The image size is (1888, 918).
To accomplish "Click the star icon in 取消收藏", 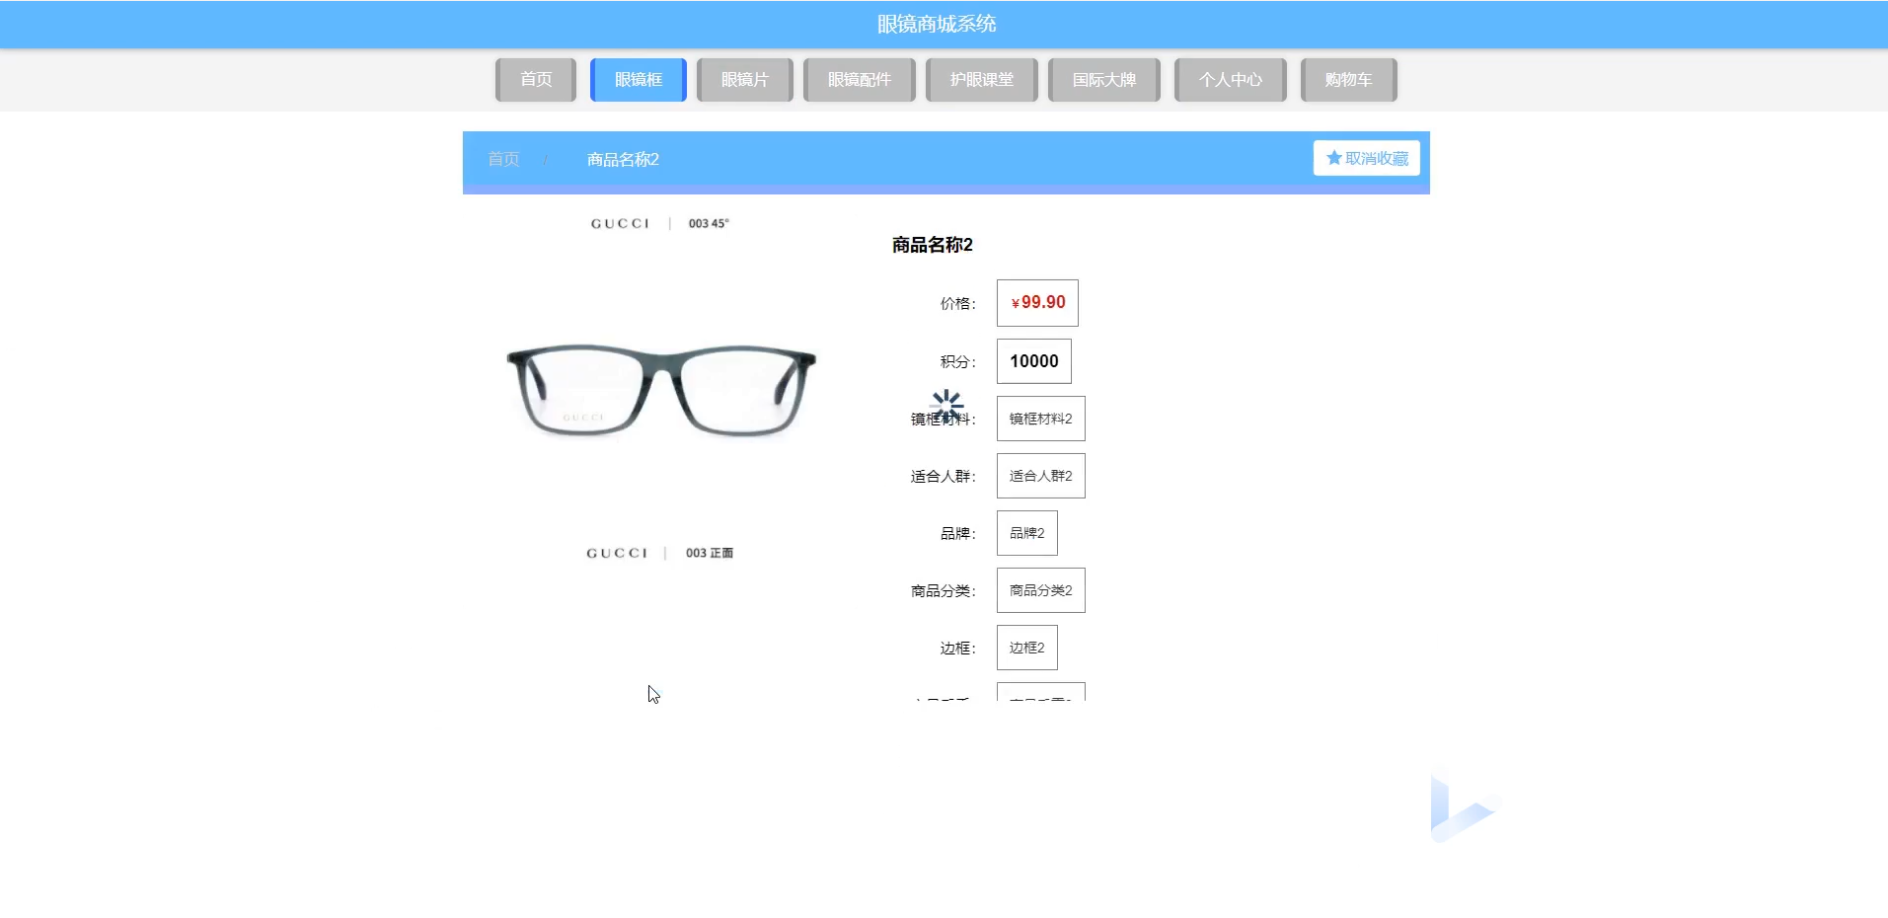I will 1333,158.
